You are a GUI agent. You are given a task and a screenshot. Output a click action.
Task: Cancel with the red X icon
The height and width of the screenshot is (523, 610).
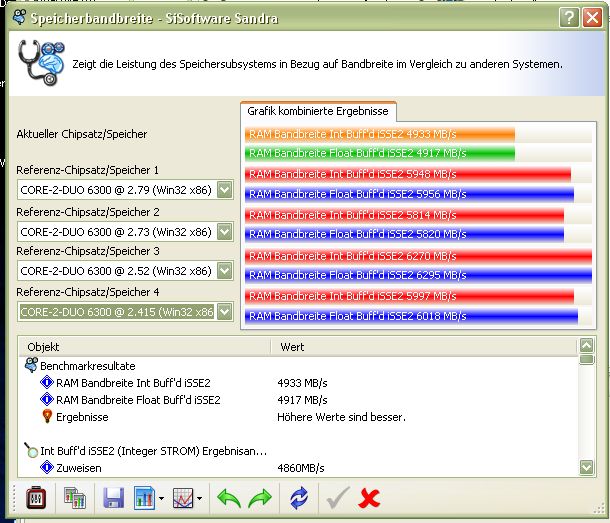tap(369, 498)
